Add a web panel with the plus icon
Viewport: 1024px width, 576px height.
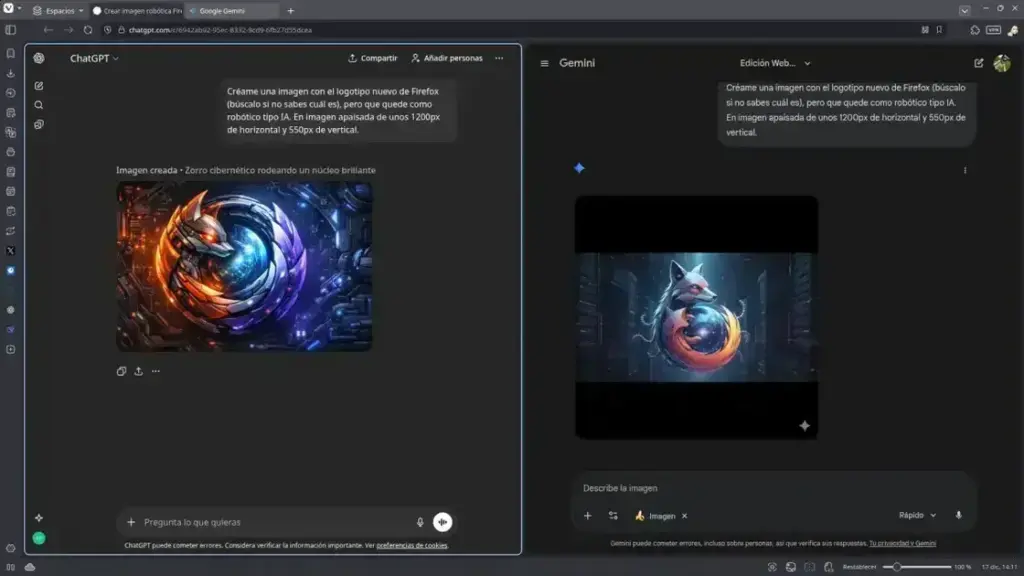10,349
